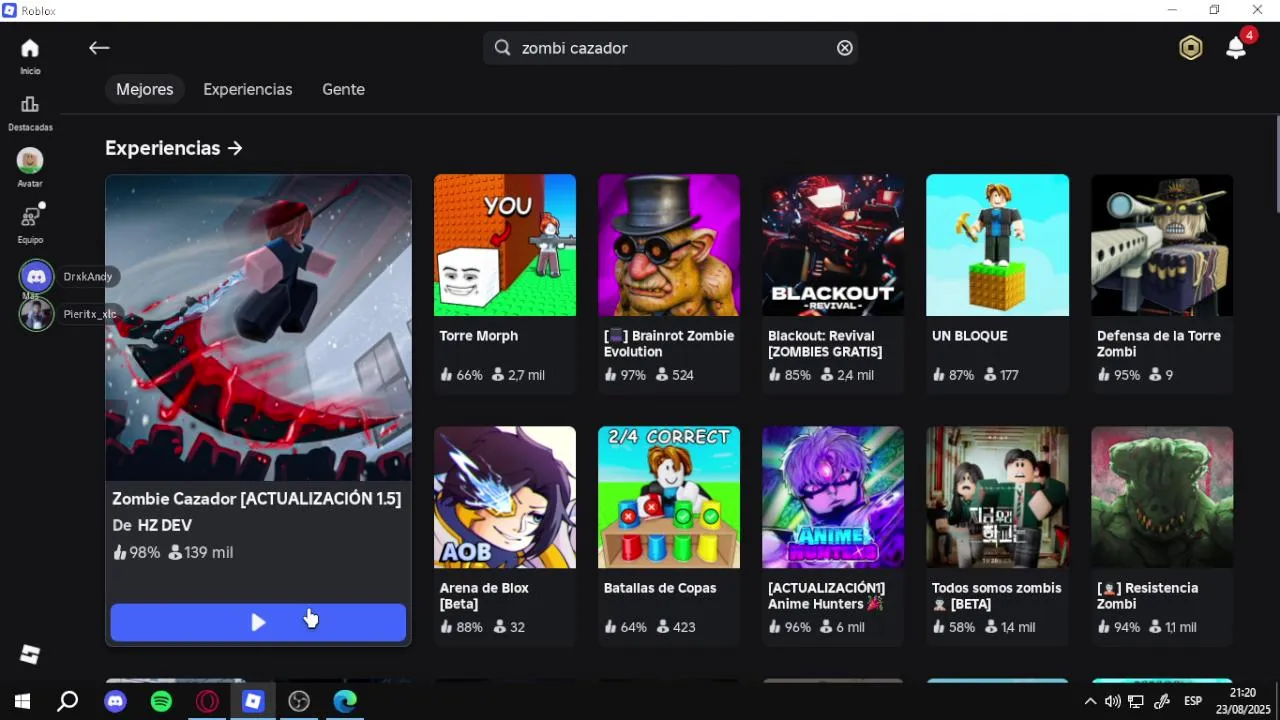Image resolution: width=1280 pixels, height=720 pixels.
Task: Open Anime Hunters thumbnail
Action: tap(833, 497)
